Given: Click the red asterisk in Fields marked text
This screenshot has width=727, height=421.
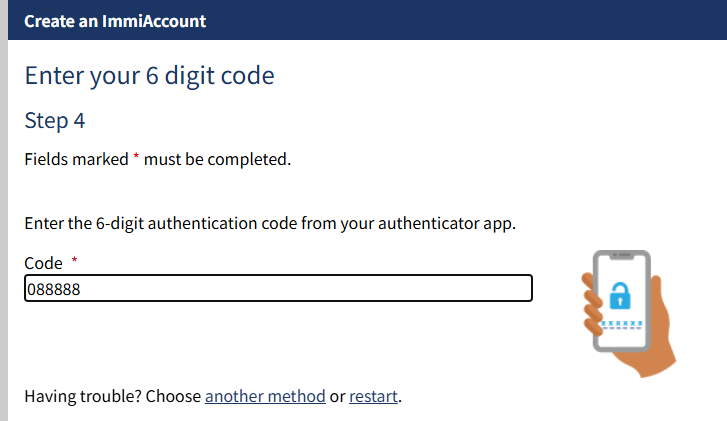Looking at the screenshot, I should coord(136,156).
